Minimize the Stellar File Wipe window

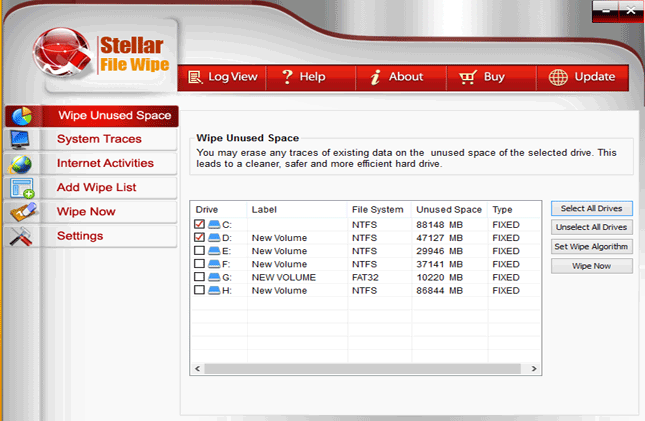pyautogui.click(x=606, y=11)
